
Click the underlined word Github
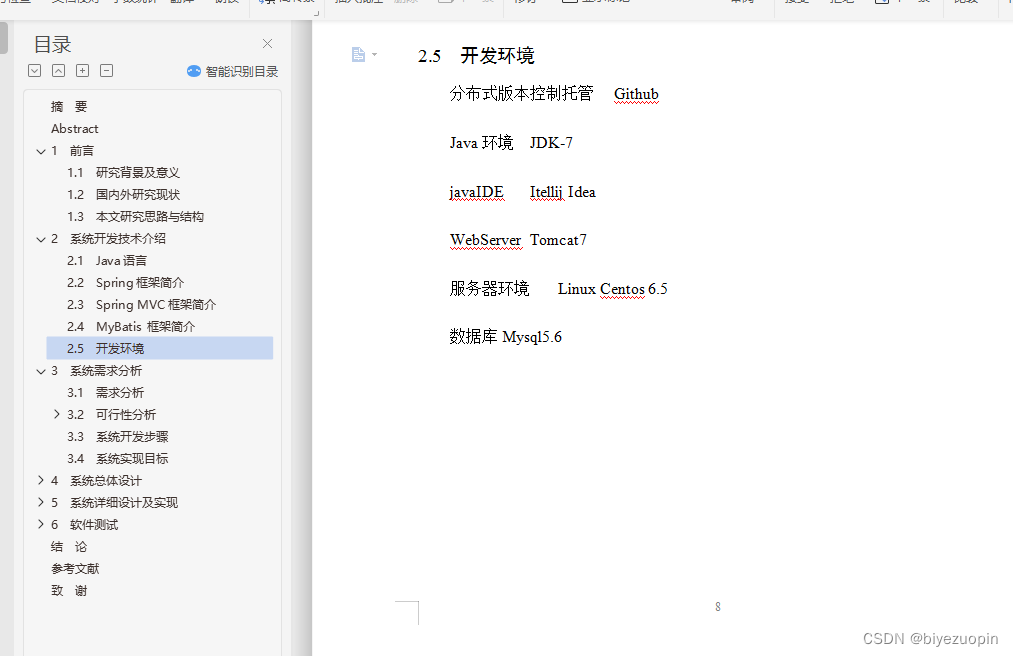coord(636,94)
